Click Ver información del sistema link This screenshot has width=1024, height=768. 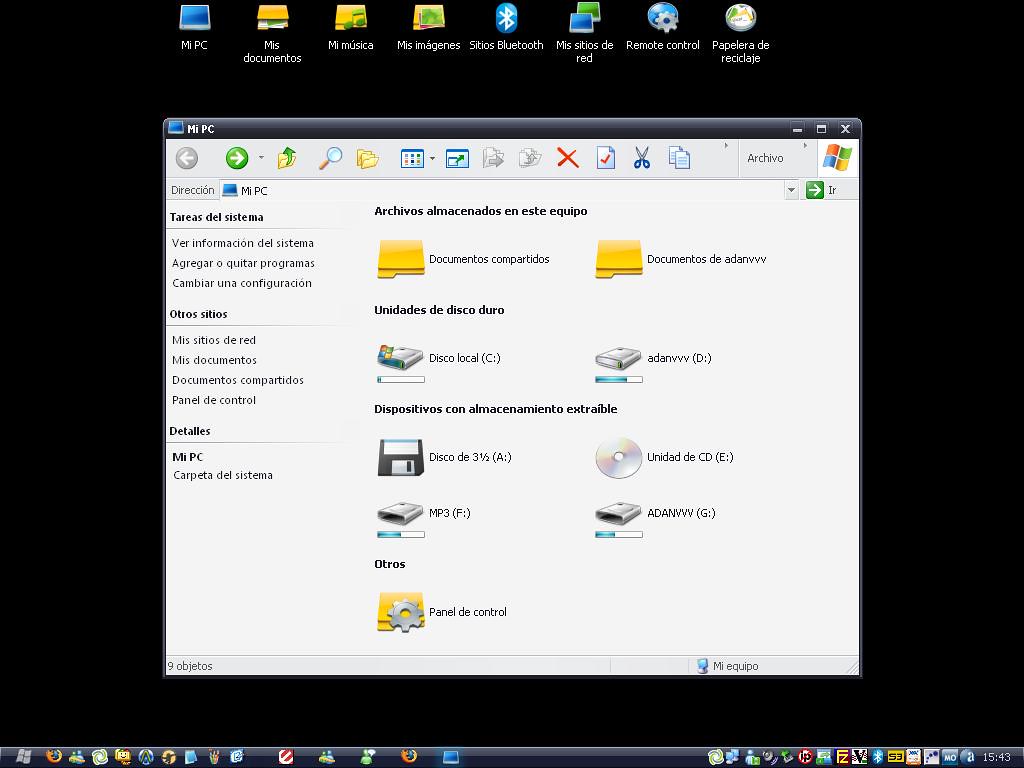[x=243, y=243]
